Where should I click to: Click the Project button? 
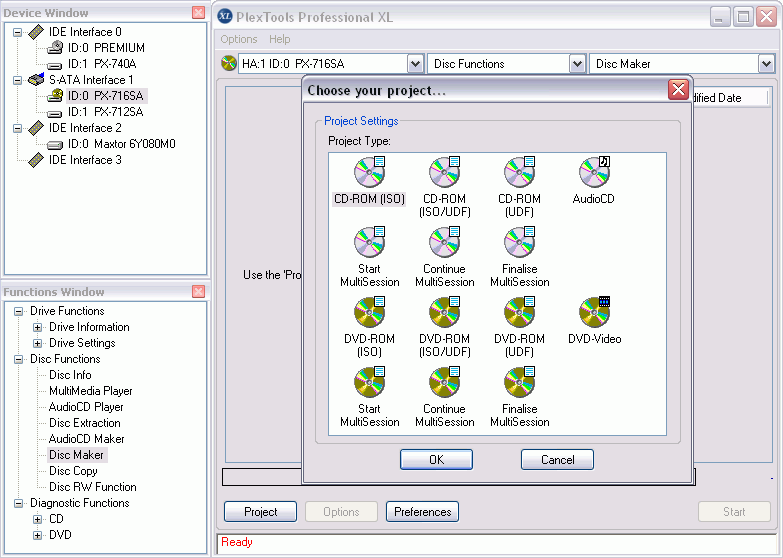pyautogui.click(x=261, y=512)
